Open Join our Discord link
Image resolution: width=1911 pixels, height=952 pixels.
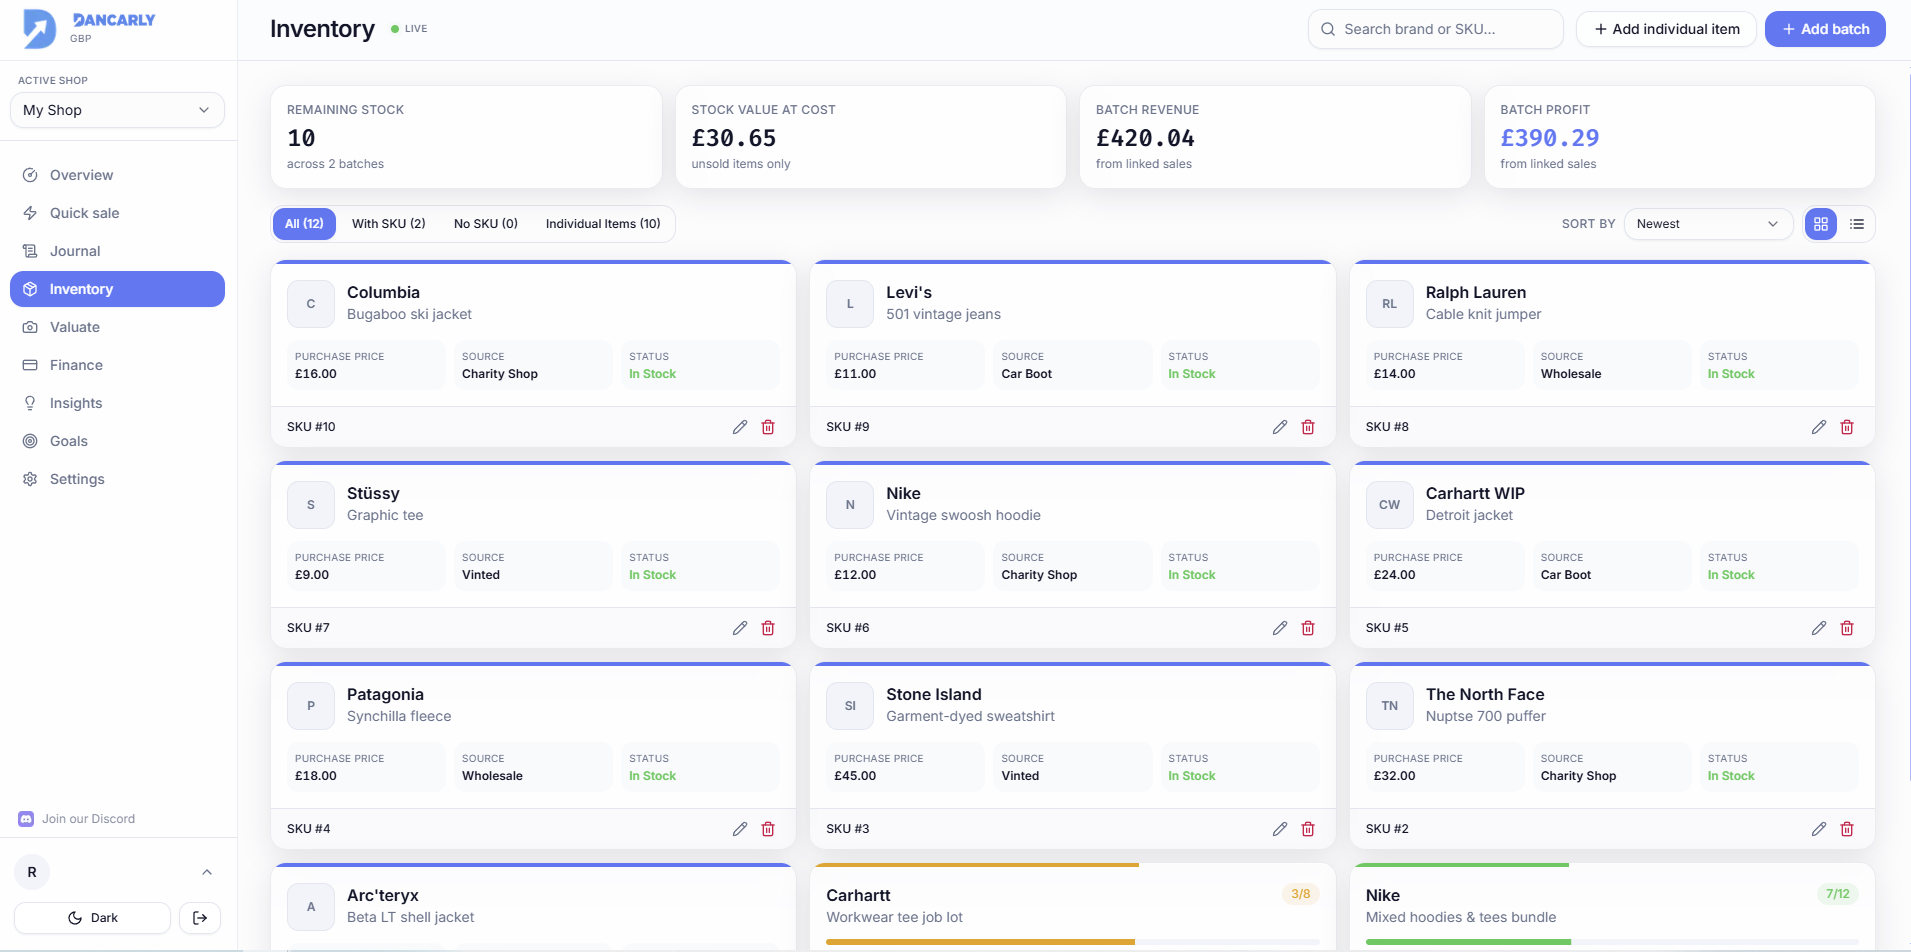(77, 819)
